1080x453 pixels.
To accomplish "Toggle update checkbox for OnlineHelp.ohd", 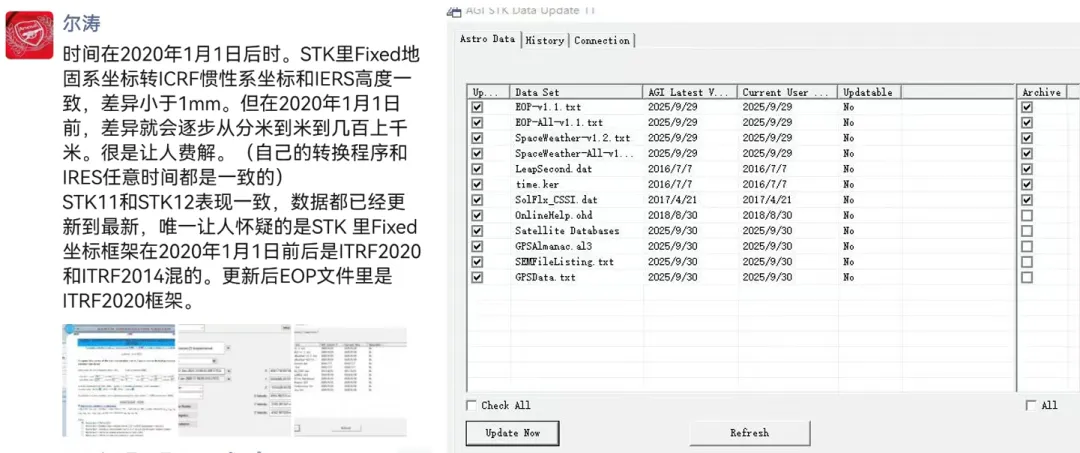I will tap(477, 215).
